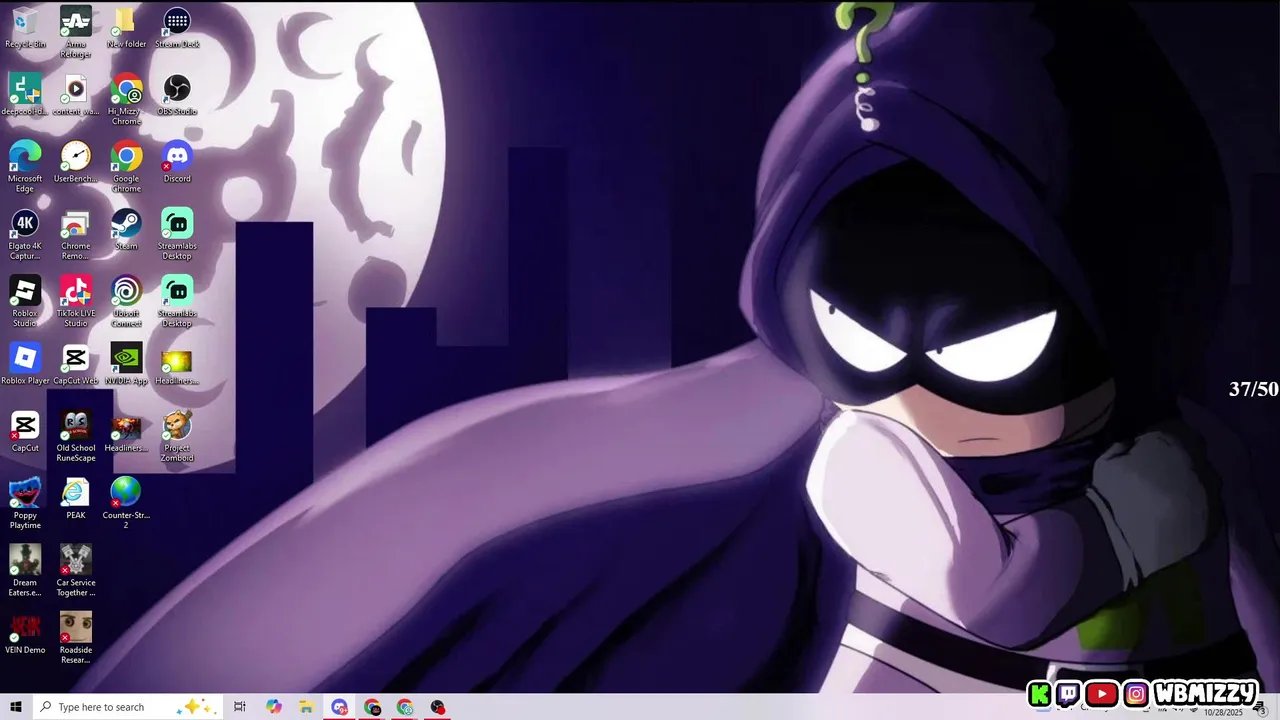Open the notification center in system tray

1262,711
